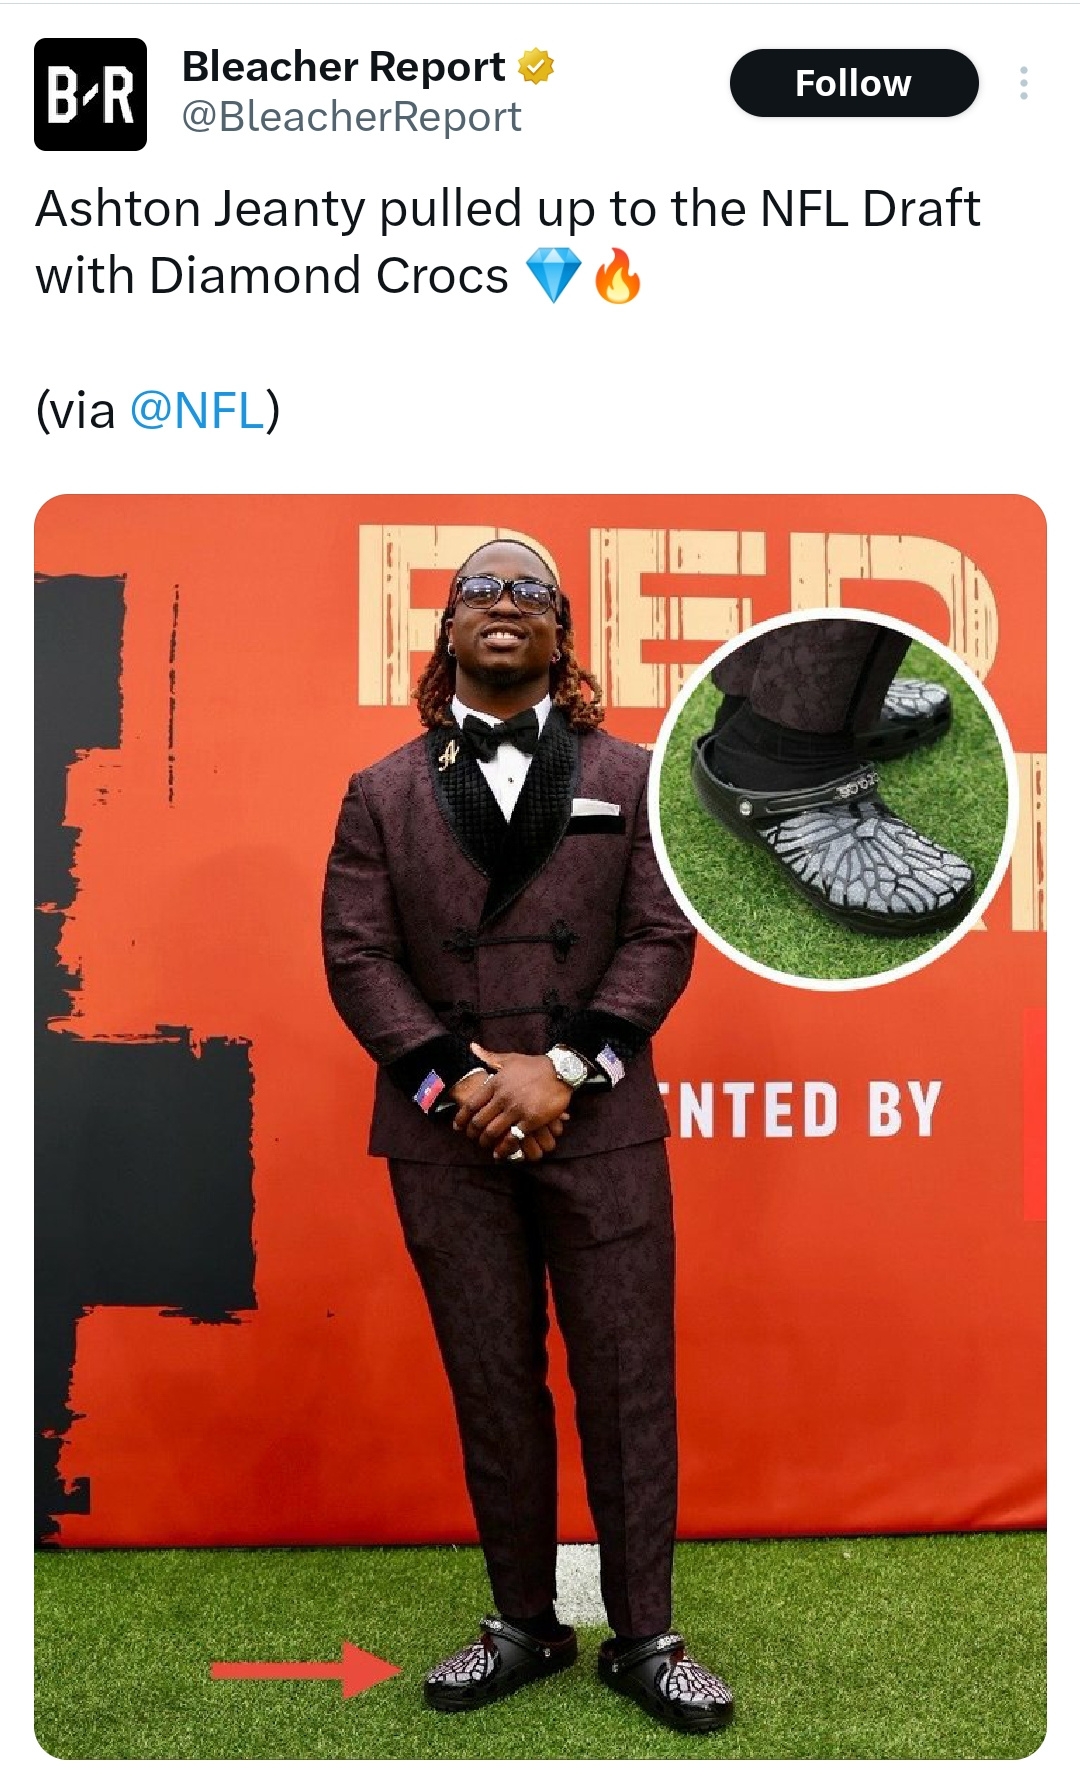This screenshot has width=1080, height=1783.
Task: Open the Bleacher Report display name
Action: (343, 67)
